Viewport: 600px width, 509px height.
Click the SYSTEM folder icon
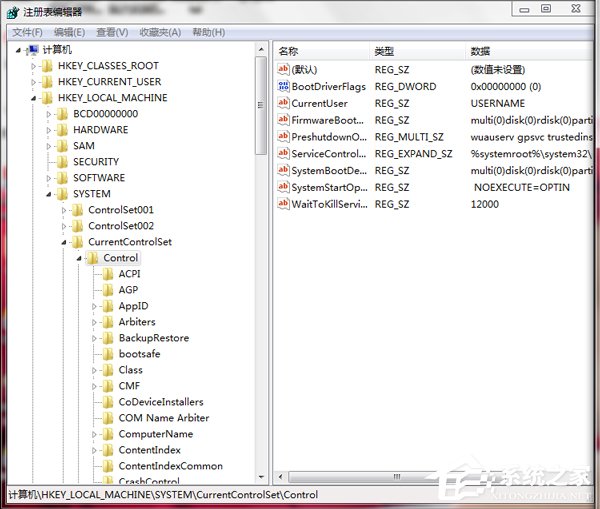pos(62,194)
